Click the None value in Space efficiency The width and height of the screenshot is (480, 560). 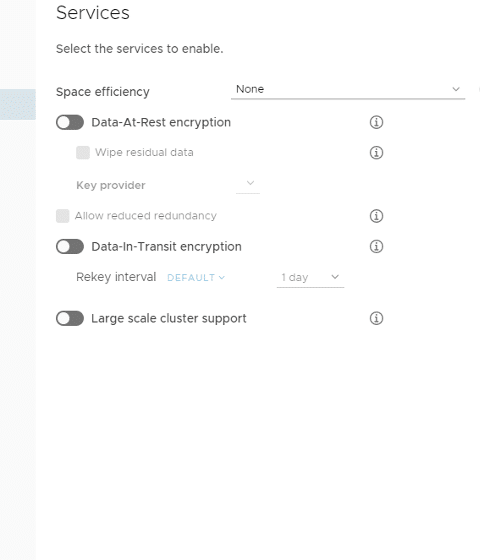click(x=250, y=89)
